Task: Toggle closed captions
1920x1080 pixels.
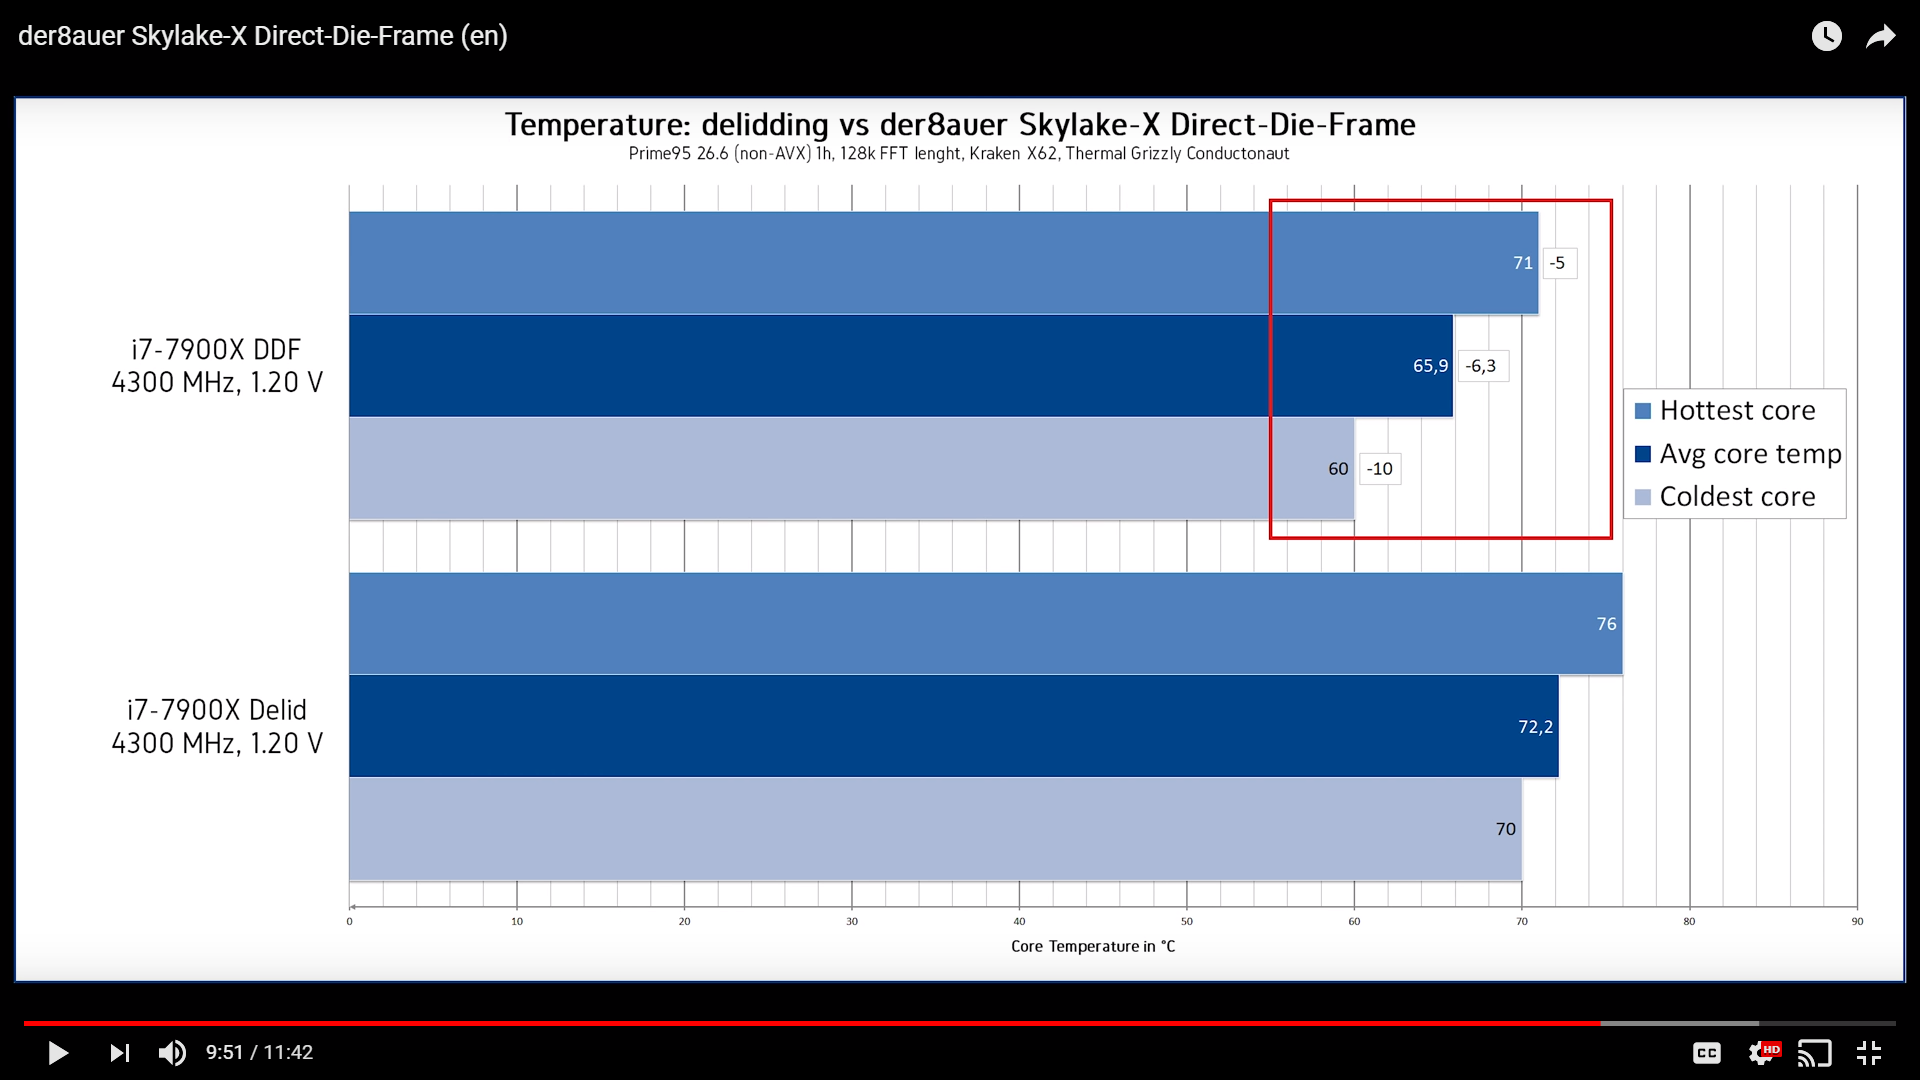Action: pos(1707,1053)
